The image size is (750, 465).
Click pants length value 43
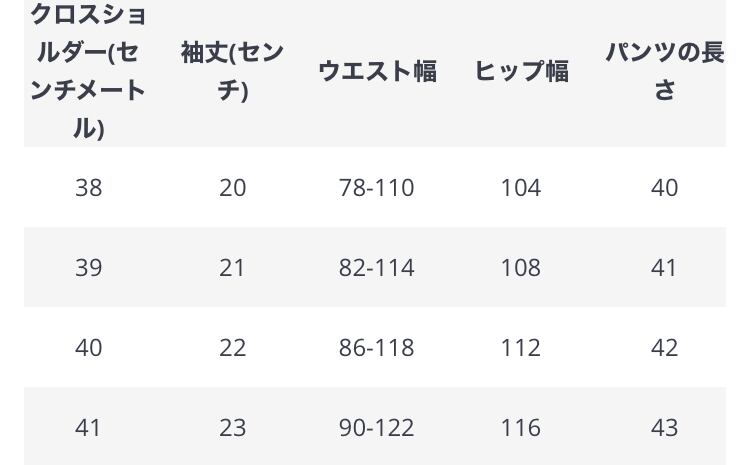664,428
